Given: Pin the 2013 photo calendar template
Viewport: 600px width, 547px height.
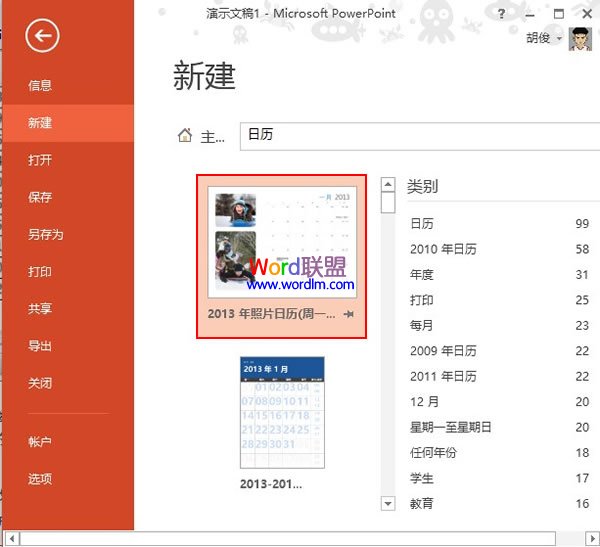Looking at the screenshot, I should 349,314.
